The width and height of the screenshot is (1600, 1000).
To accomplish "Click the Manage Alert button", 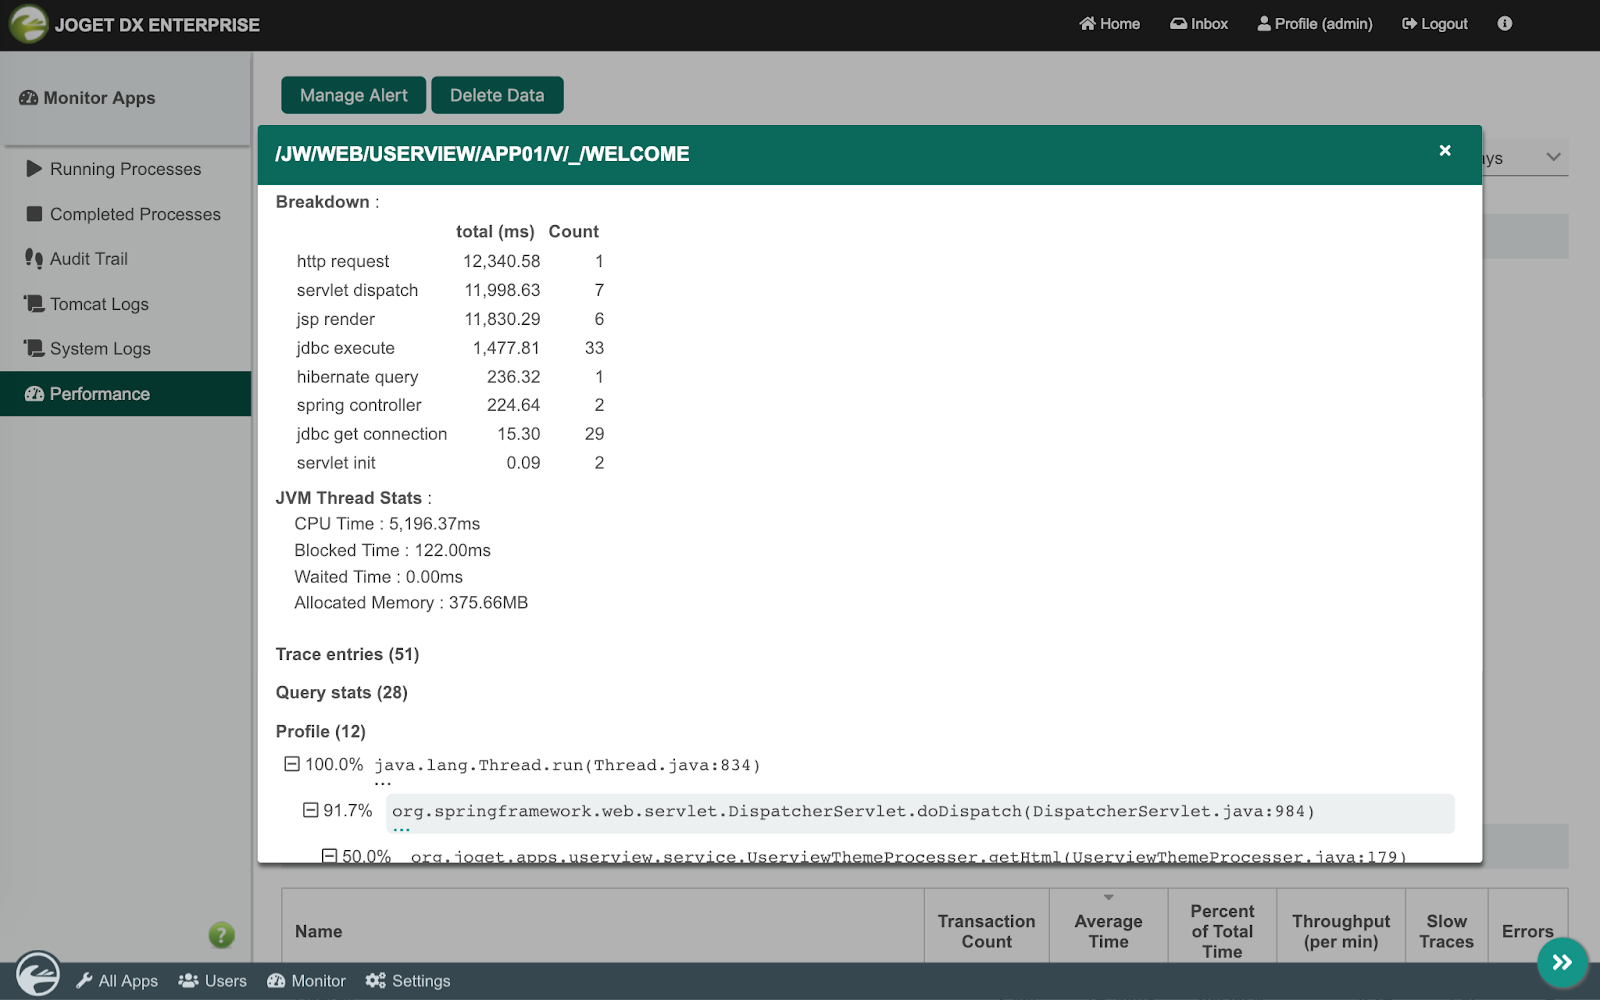I will click(x=354, y=95).
